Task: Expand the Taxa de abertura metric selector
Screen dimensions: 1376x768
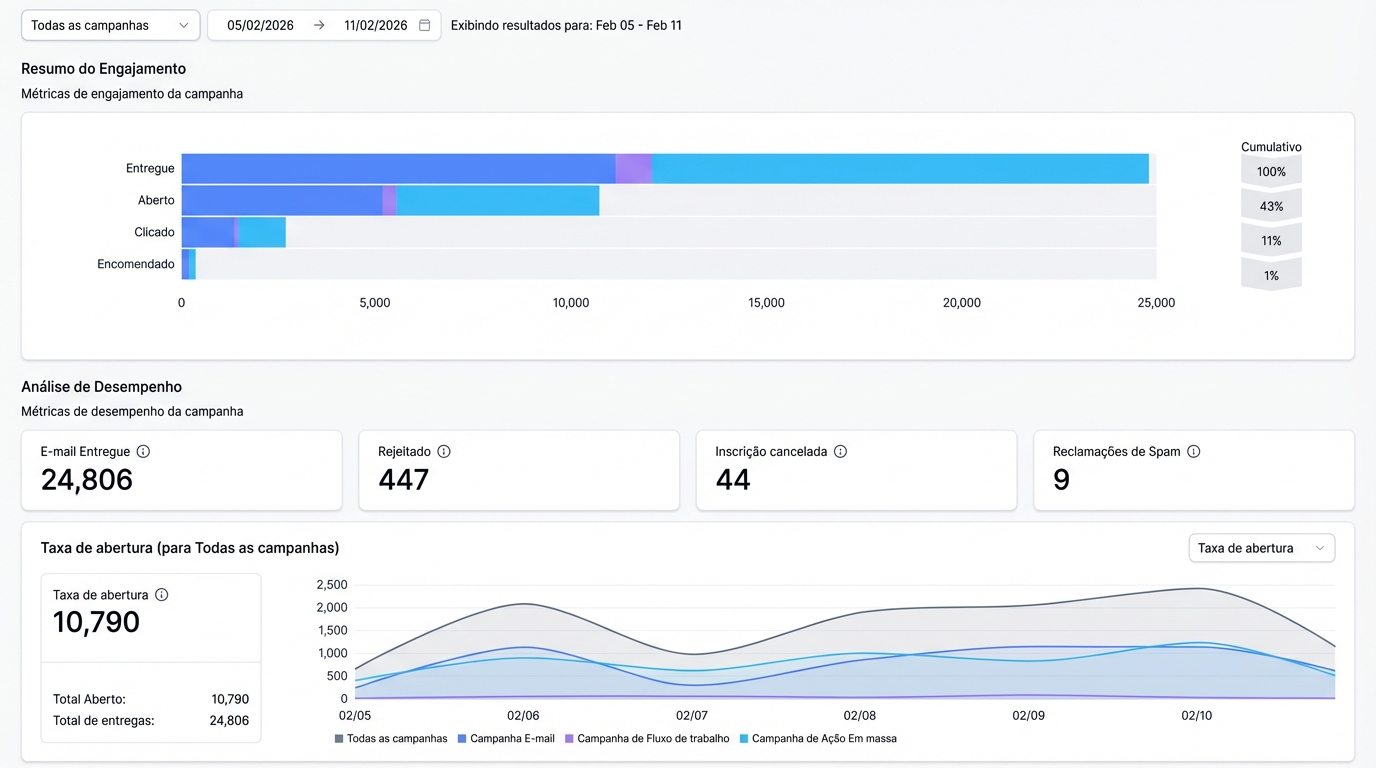Action: click(1261, 548)
